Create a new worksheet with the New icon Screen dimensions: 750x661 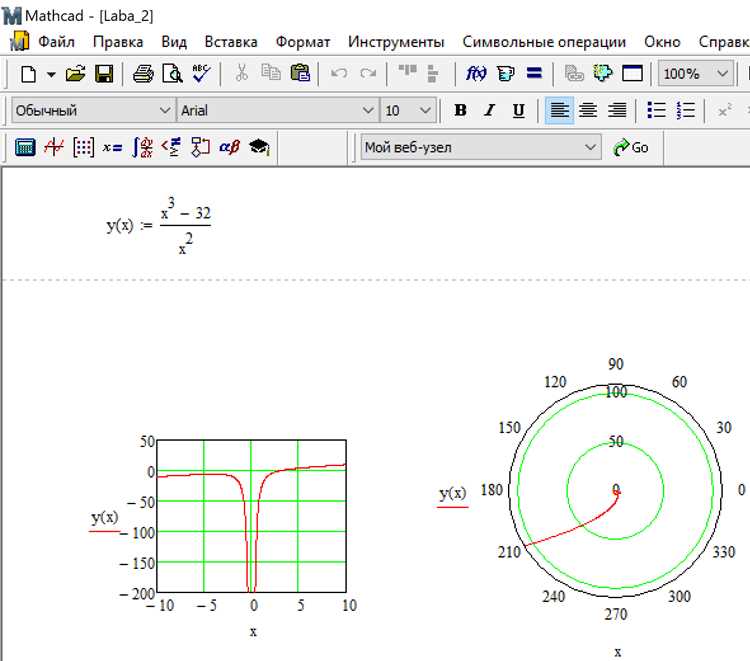(28, 74)
